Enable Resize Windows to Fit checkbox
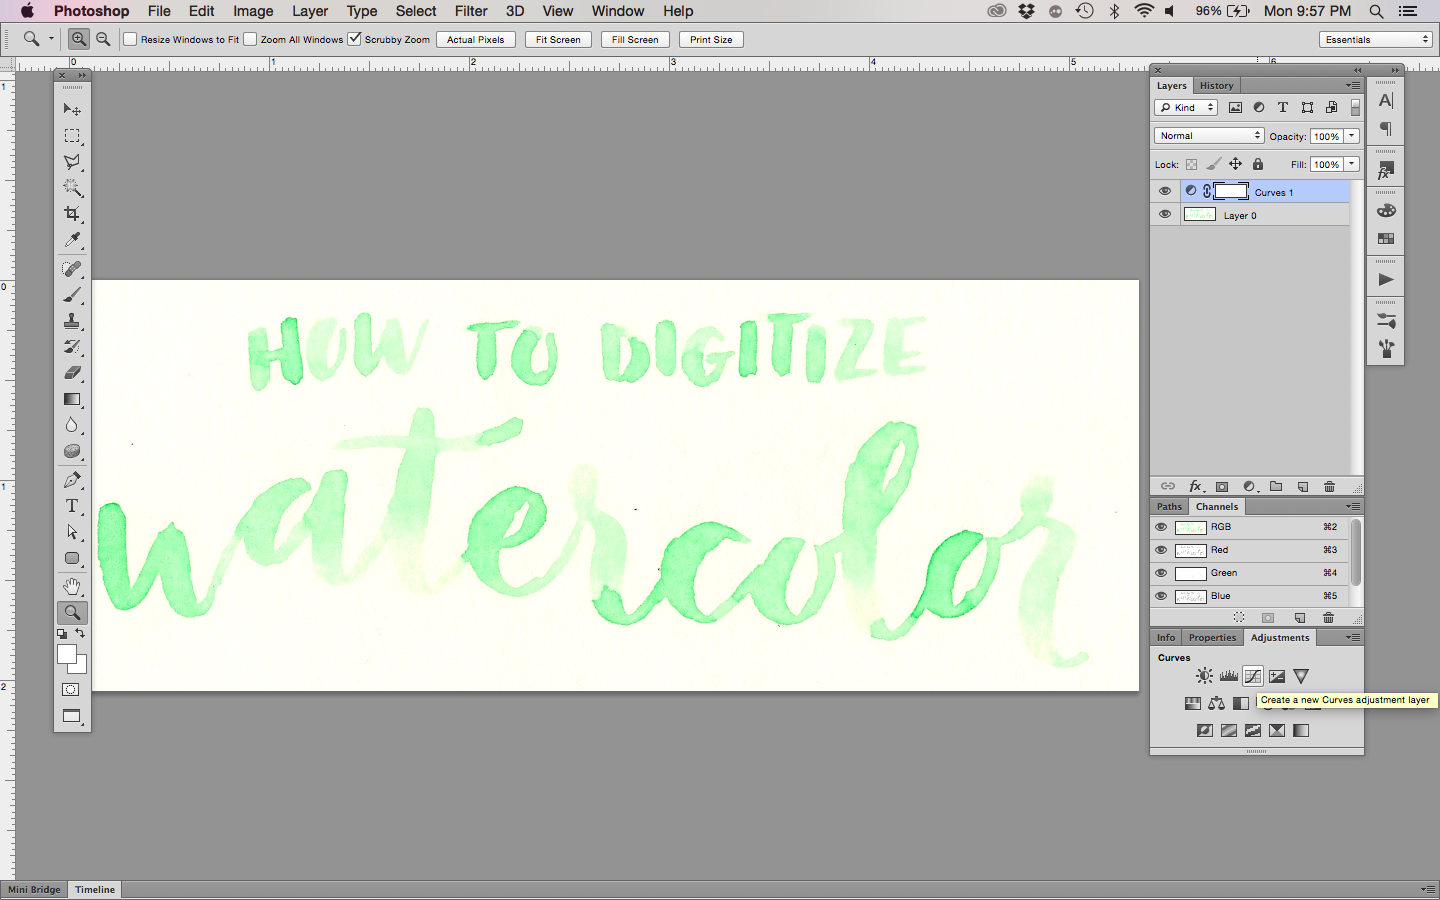This screenshot has width=1440, height=900. 130,39
